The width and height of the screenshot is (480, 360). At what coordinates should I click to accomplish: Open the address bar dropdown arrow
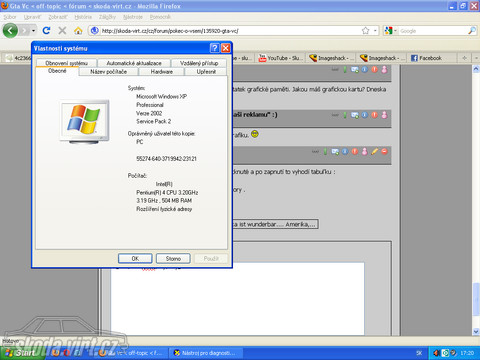[375, 31]
